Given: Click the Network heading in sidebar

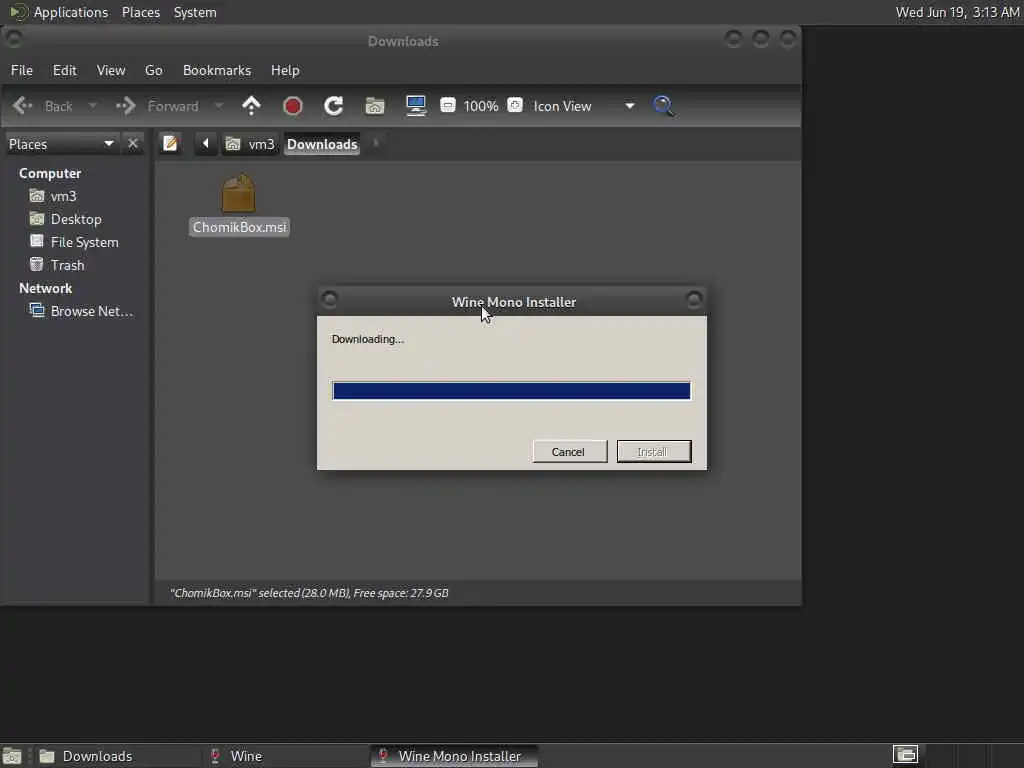Looking at the screenshot, I should click(45, 288).
